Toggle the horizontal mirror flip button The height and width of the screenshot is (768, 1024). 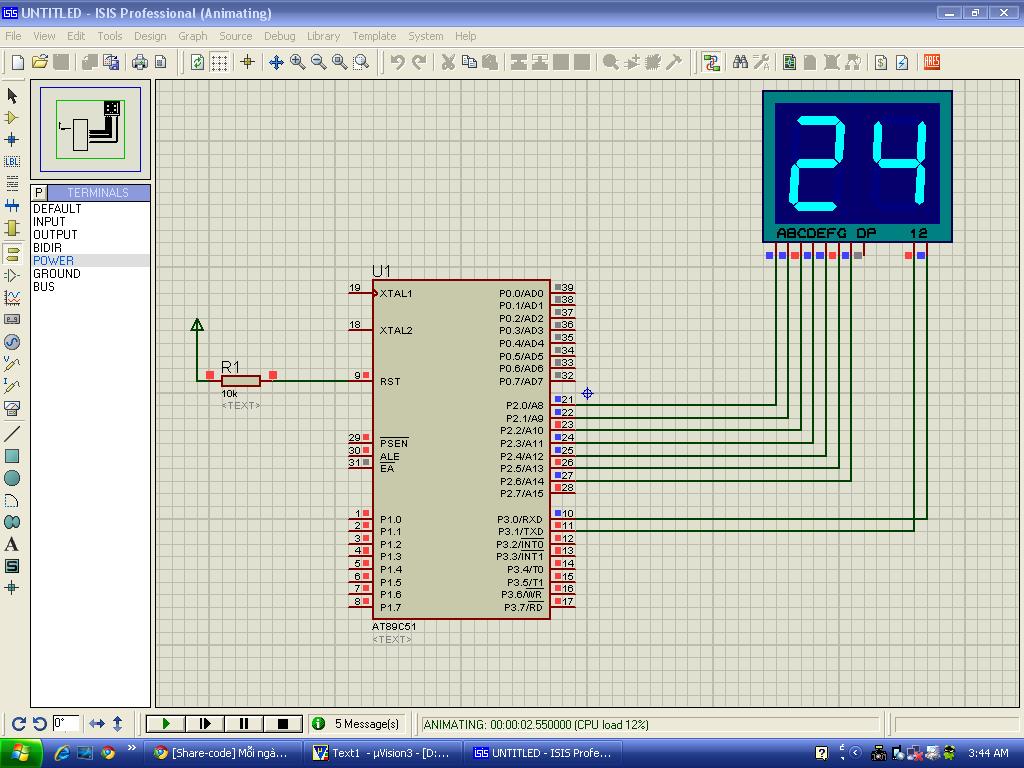tap(97, 723)
